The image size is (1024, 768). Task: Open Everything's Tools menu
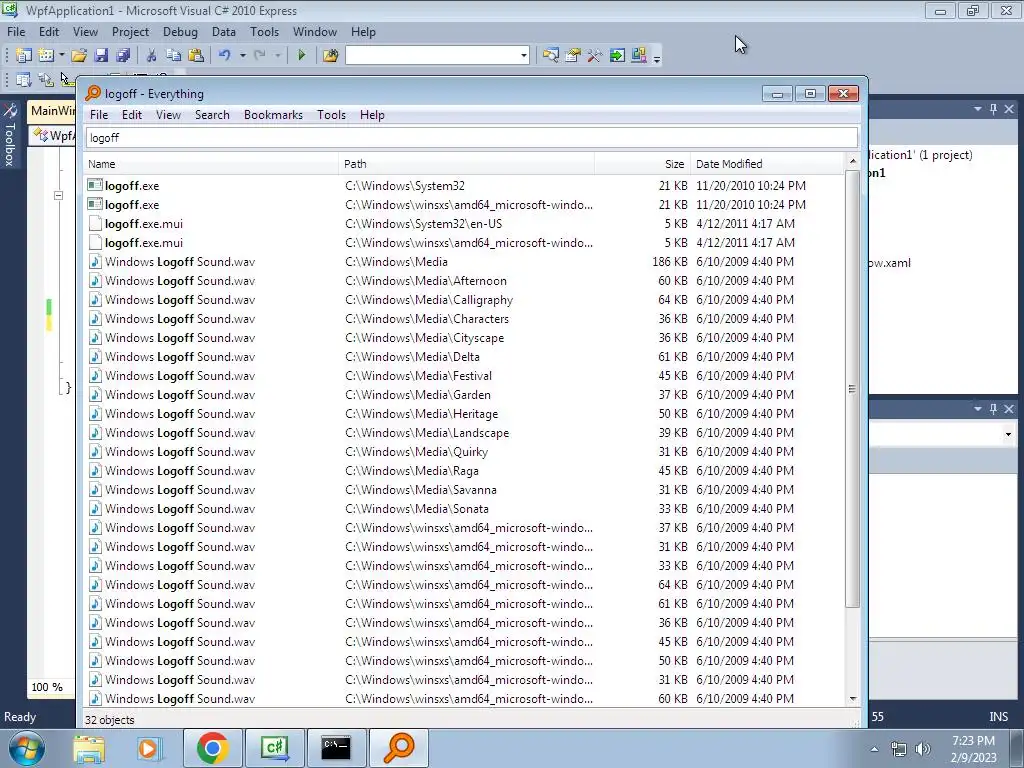click(331, 115)
